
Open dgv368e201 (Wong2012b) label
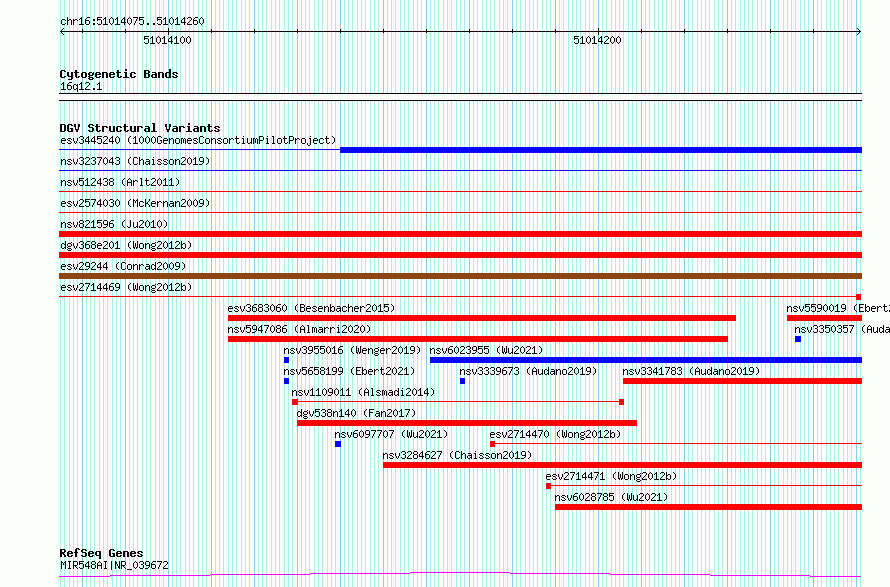tap(126, 245)
